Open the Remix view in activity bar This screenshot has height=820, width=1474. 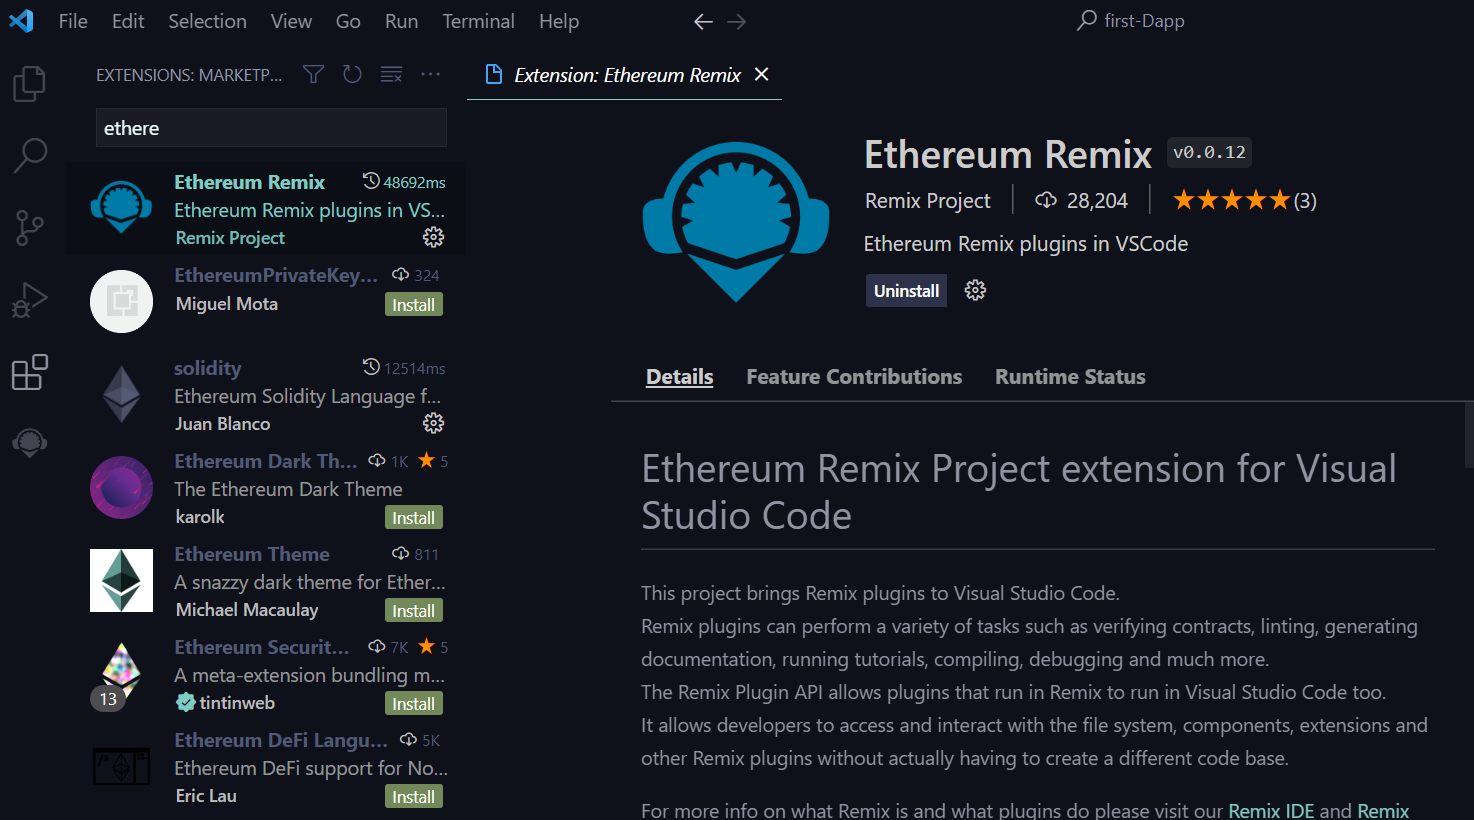pos(30,442)
